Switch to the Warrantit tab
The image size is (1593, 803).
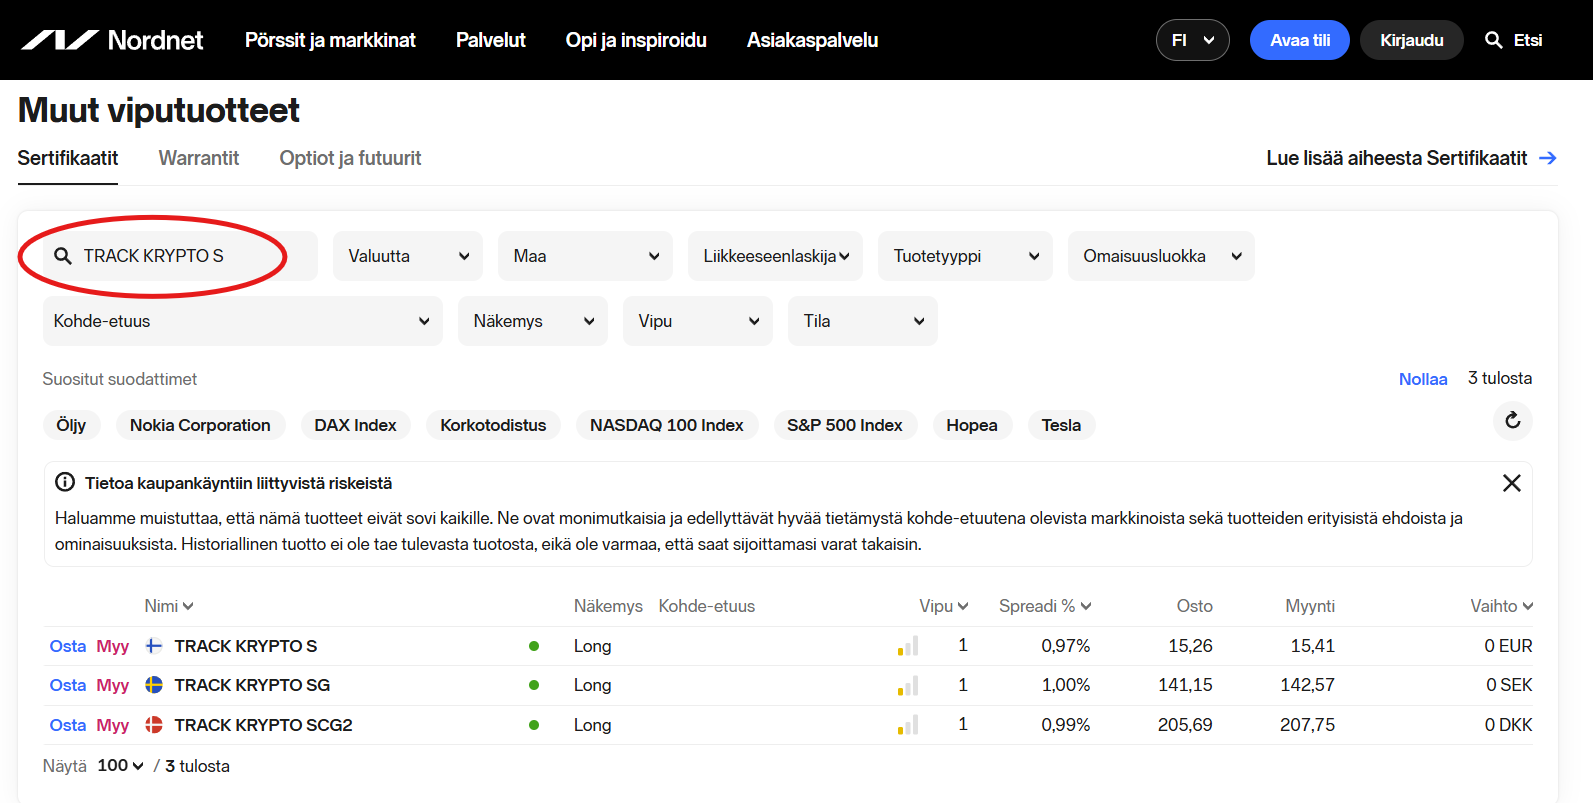(198, 158)
